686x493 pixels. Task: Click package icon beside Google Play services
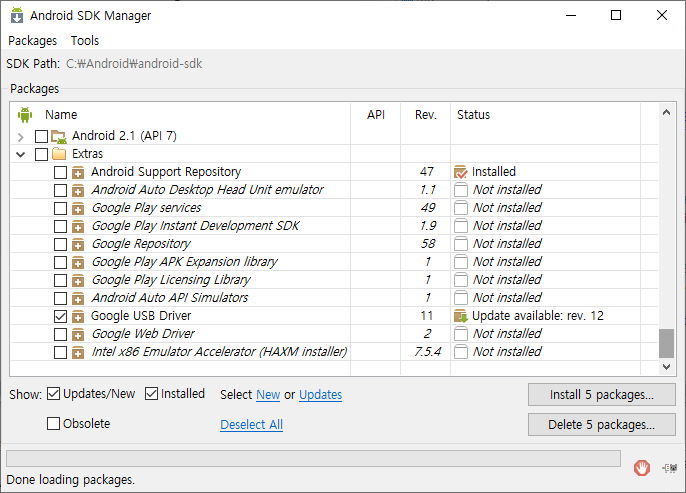[x=78, y=208]
